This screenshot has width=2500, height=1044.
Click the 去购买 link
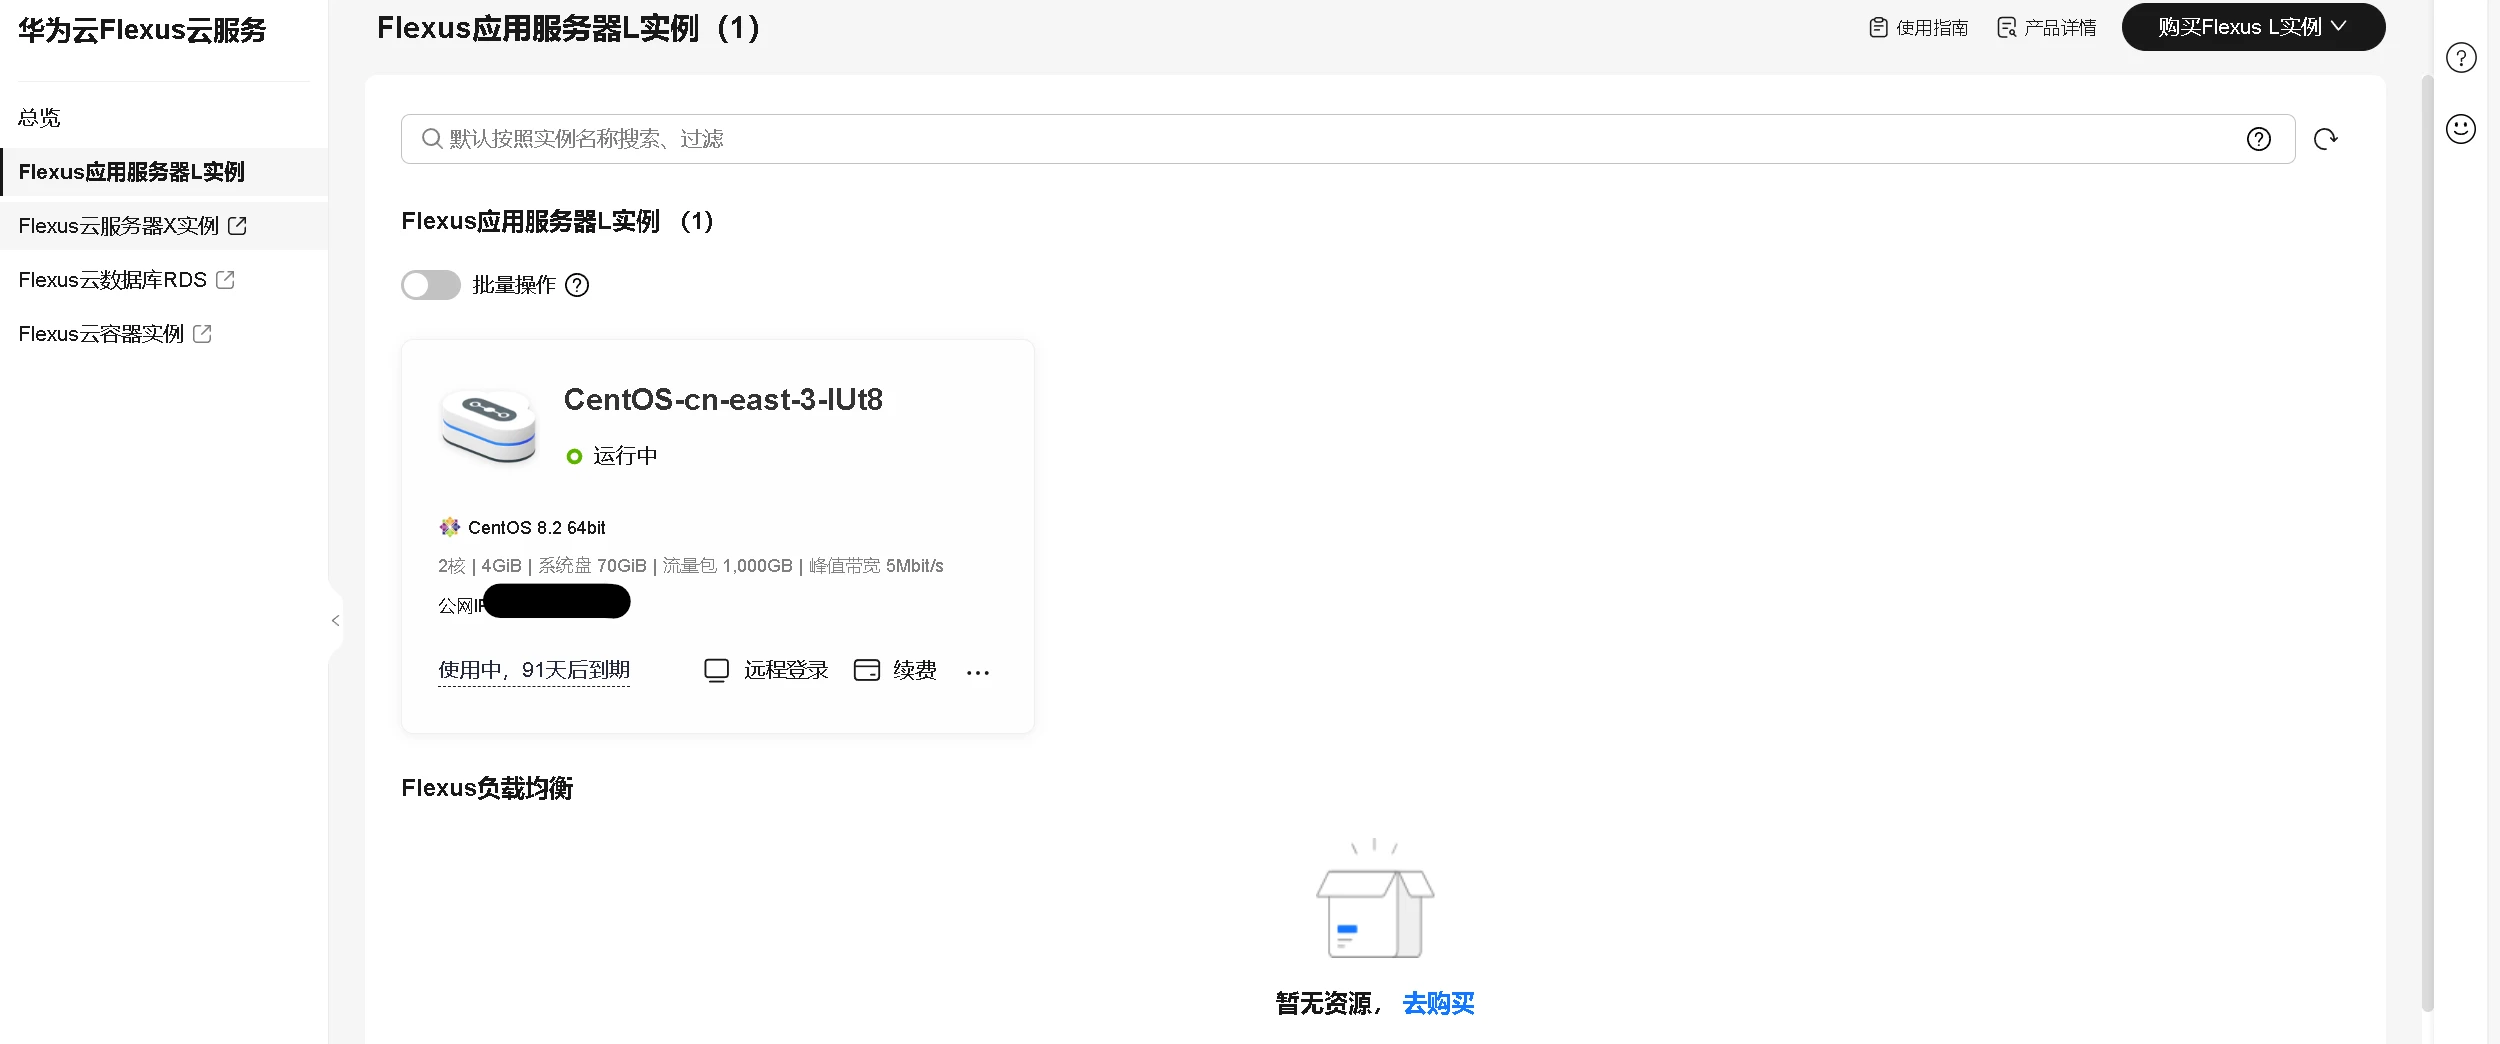coord(1438,1003)
